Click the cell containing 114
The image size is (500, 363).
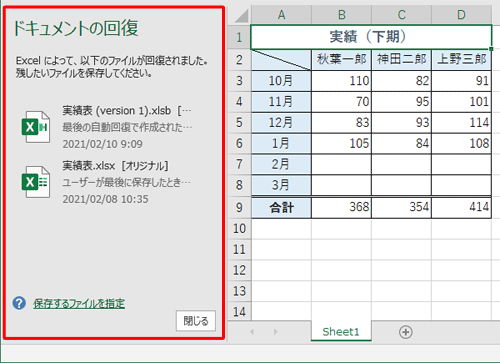(x=461, y=122)
